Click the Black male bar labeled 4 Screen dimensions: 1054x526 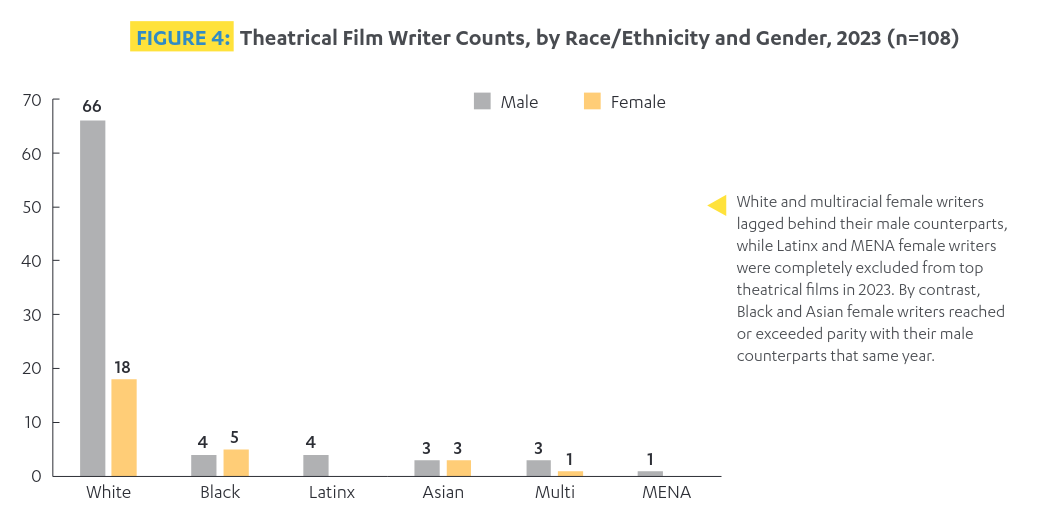pos(203,465)
